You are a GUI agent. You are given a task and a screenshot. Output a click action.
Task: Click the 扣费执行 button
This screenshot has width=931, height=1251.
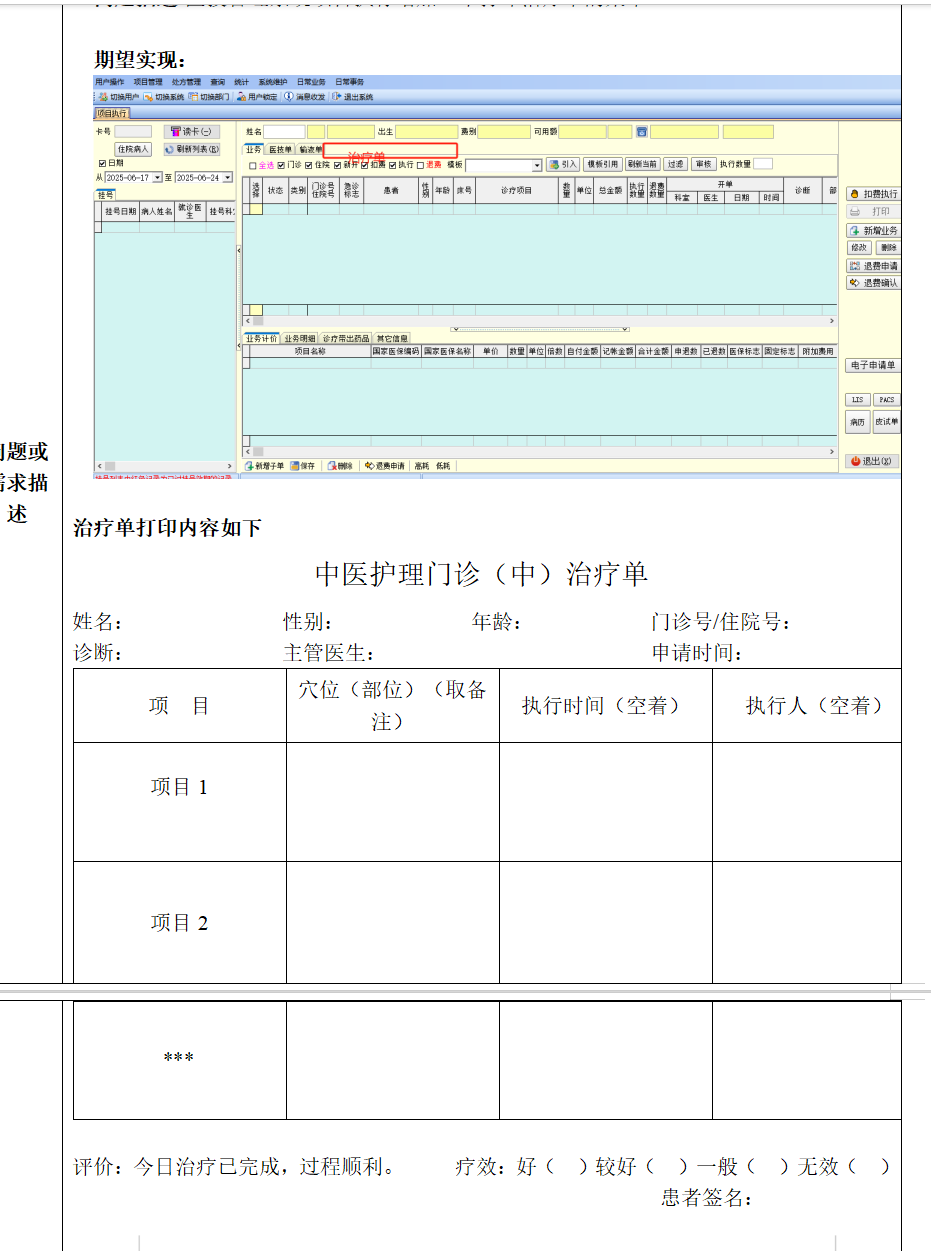(x=873, y=194)
